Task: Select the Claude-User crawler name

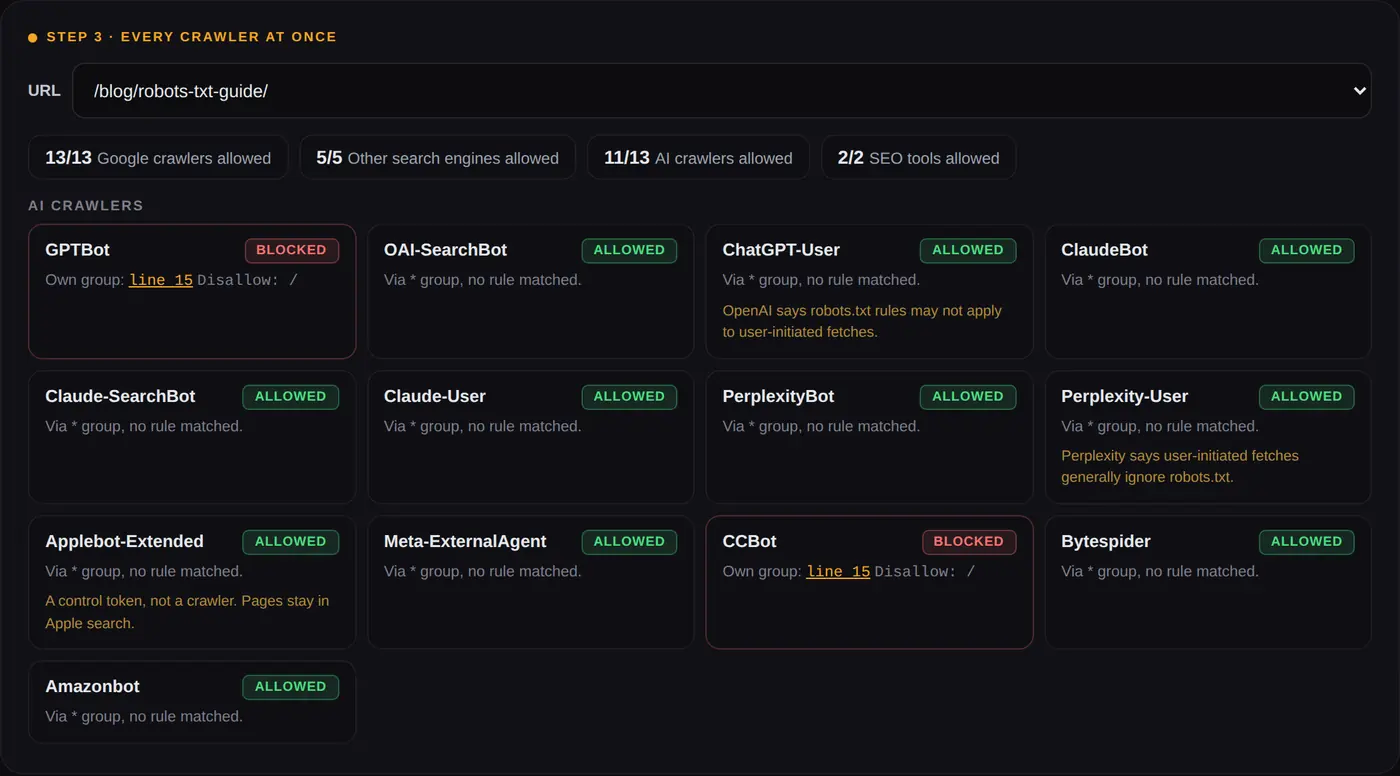Action: [x=435, y=396]
